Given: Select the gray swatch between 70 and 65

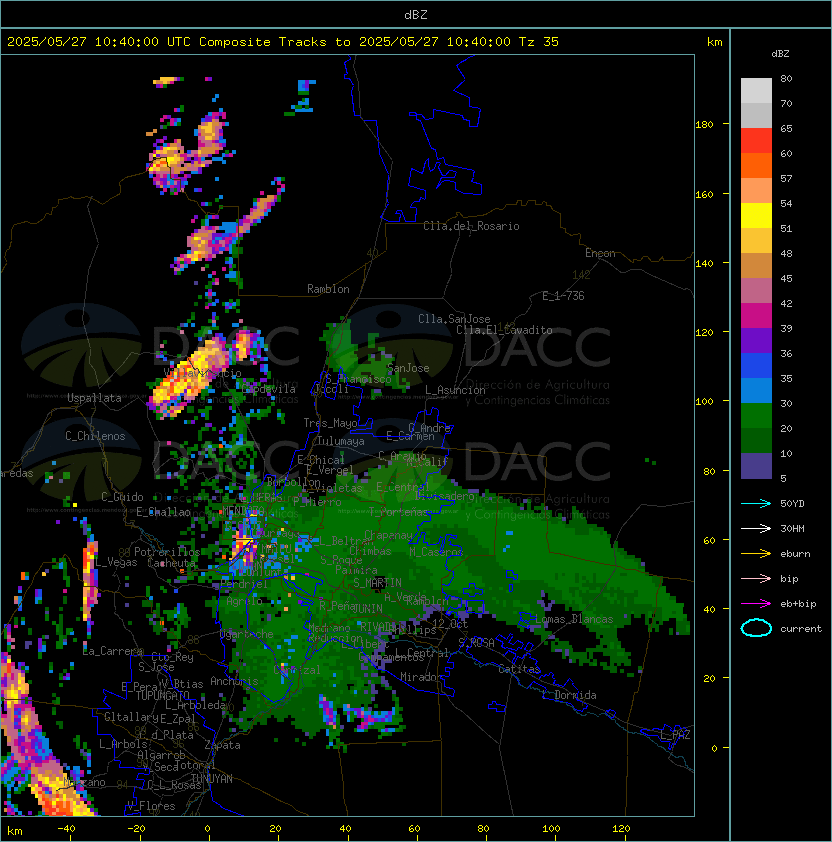Looking at the screenshot, I should point(756,115).
